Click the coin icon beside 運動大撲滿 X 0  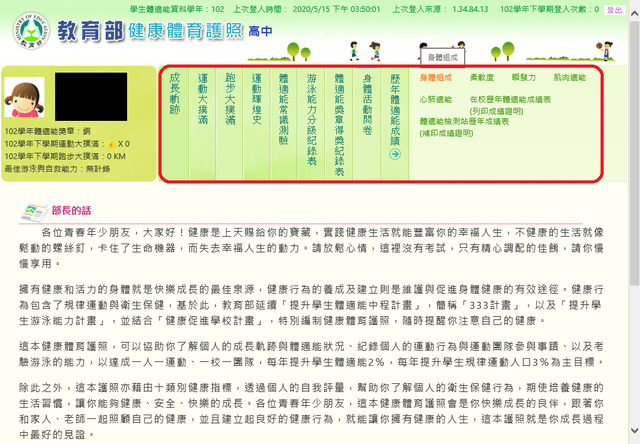pyautogui.click(x=111, y=144)
